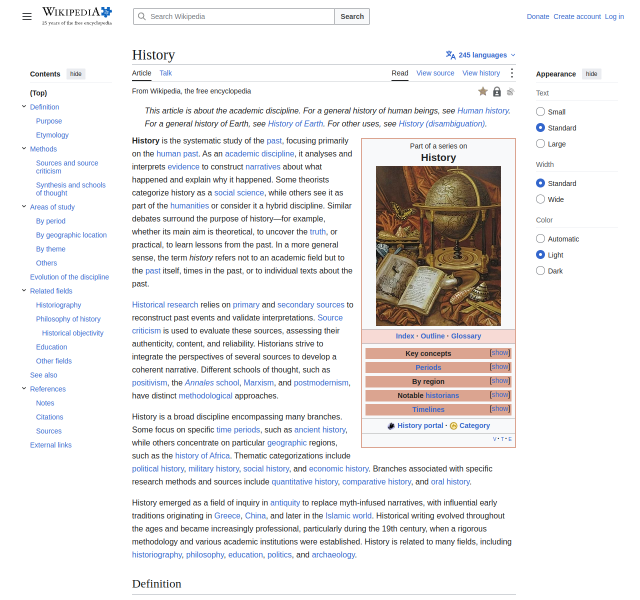This screenshot has width=640, height=600.
Task: Open the Annales school link
Action: [212, 383]
